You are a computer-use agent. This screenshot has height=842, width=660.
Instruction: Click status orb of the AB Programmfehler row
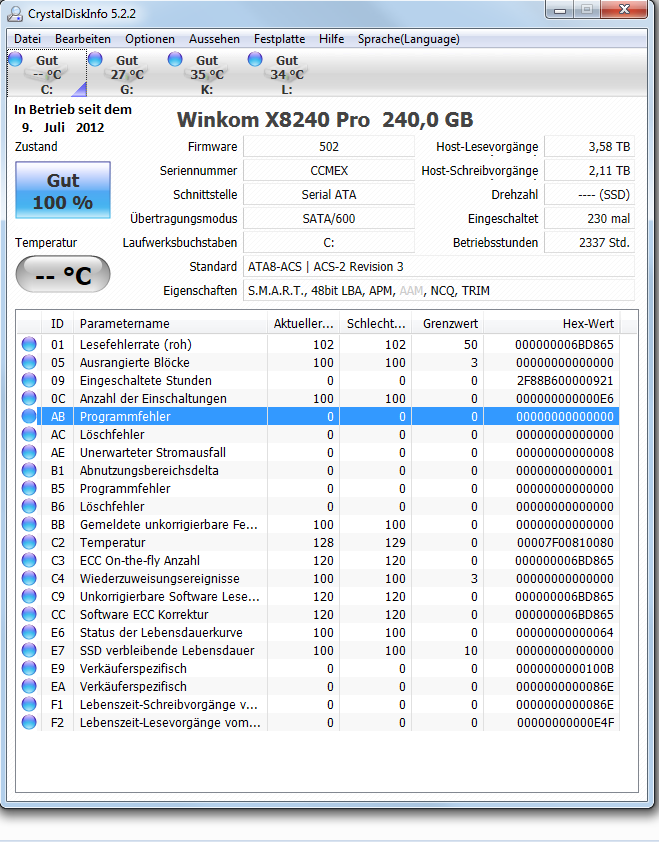pos(29,416)
